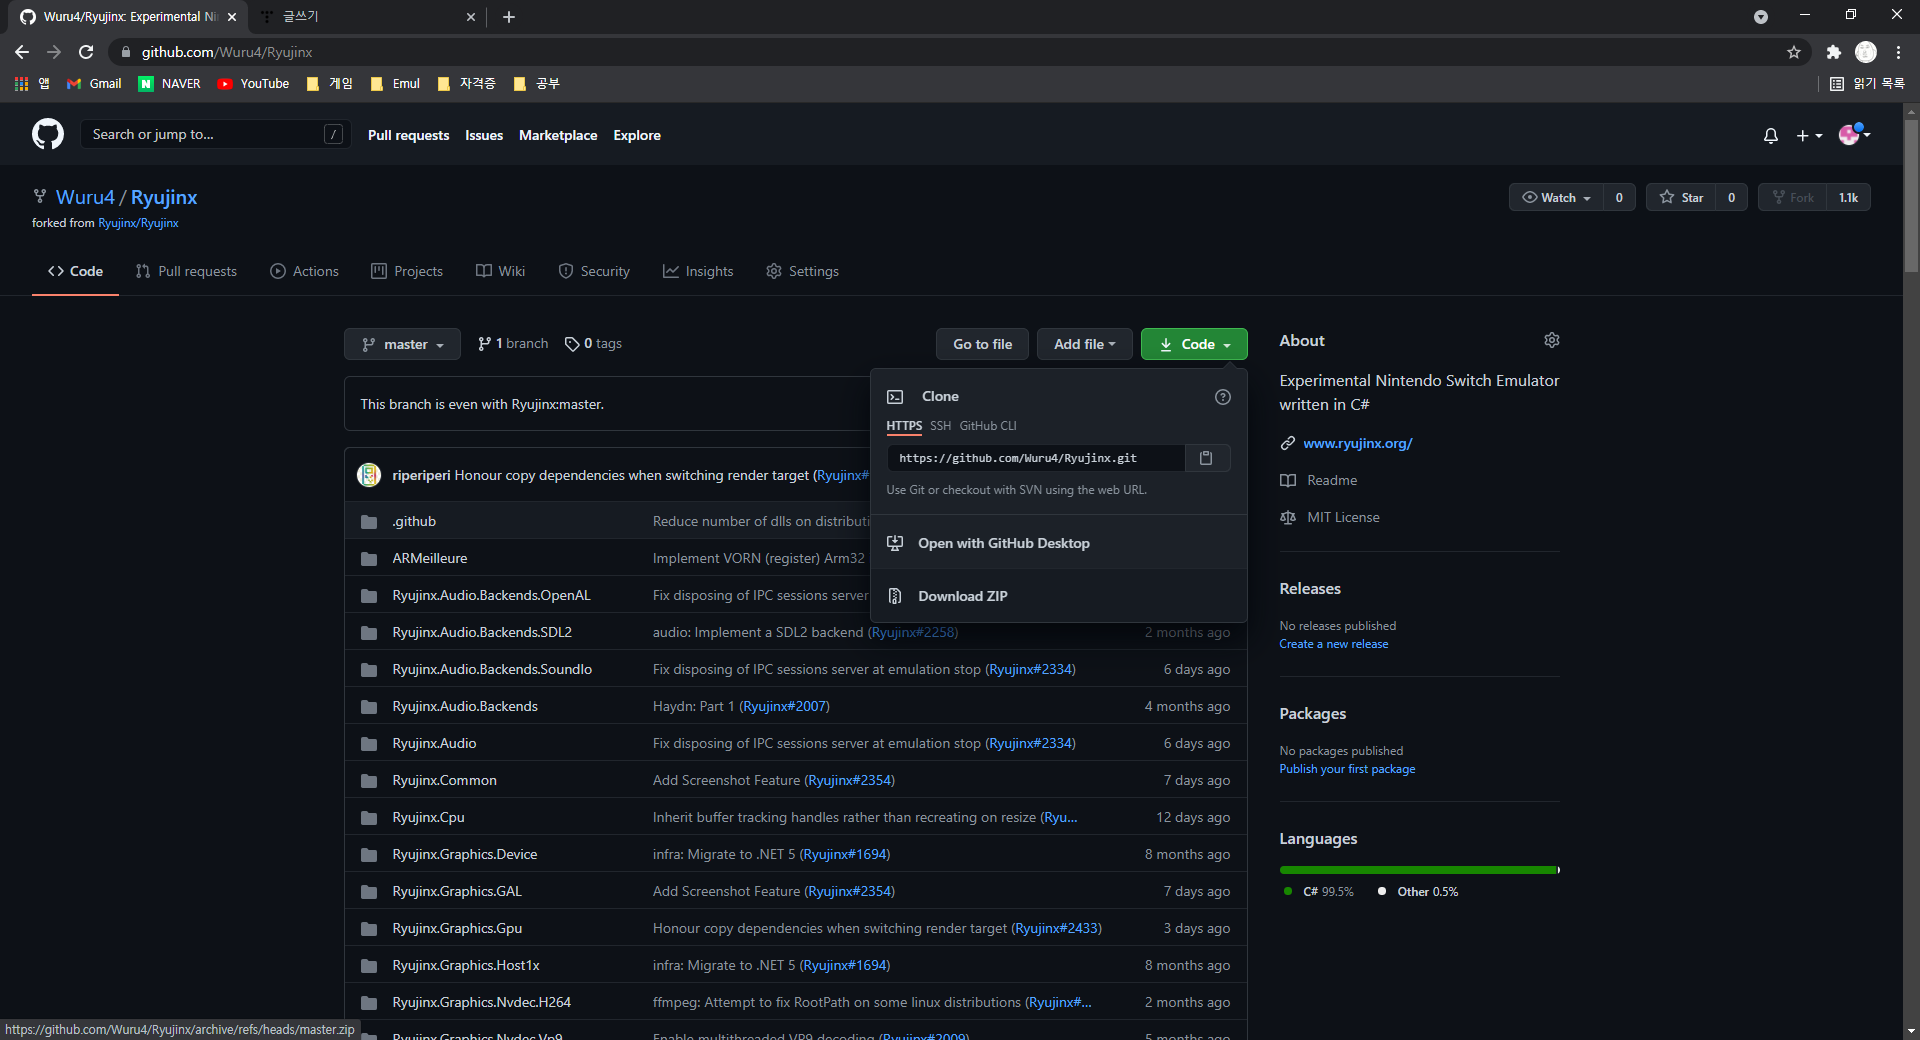Click the .github folder icon
This screenshot has width=1920, height=1040.
click(x=369, y=522)
